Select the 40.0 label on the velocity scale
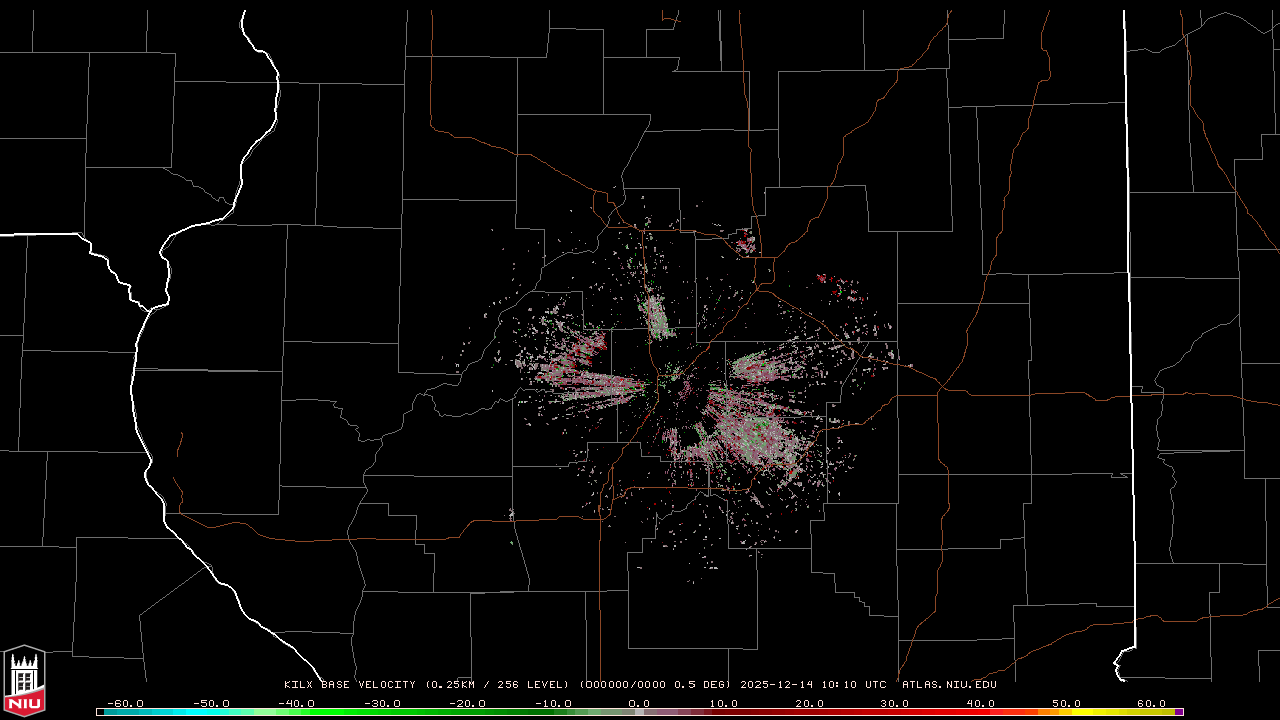Screen dimensions: 1280x720 pos(980,703)
